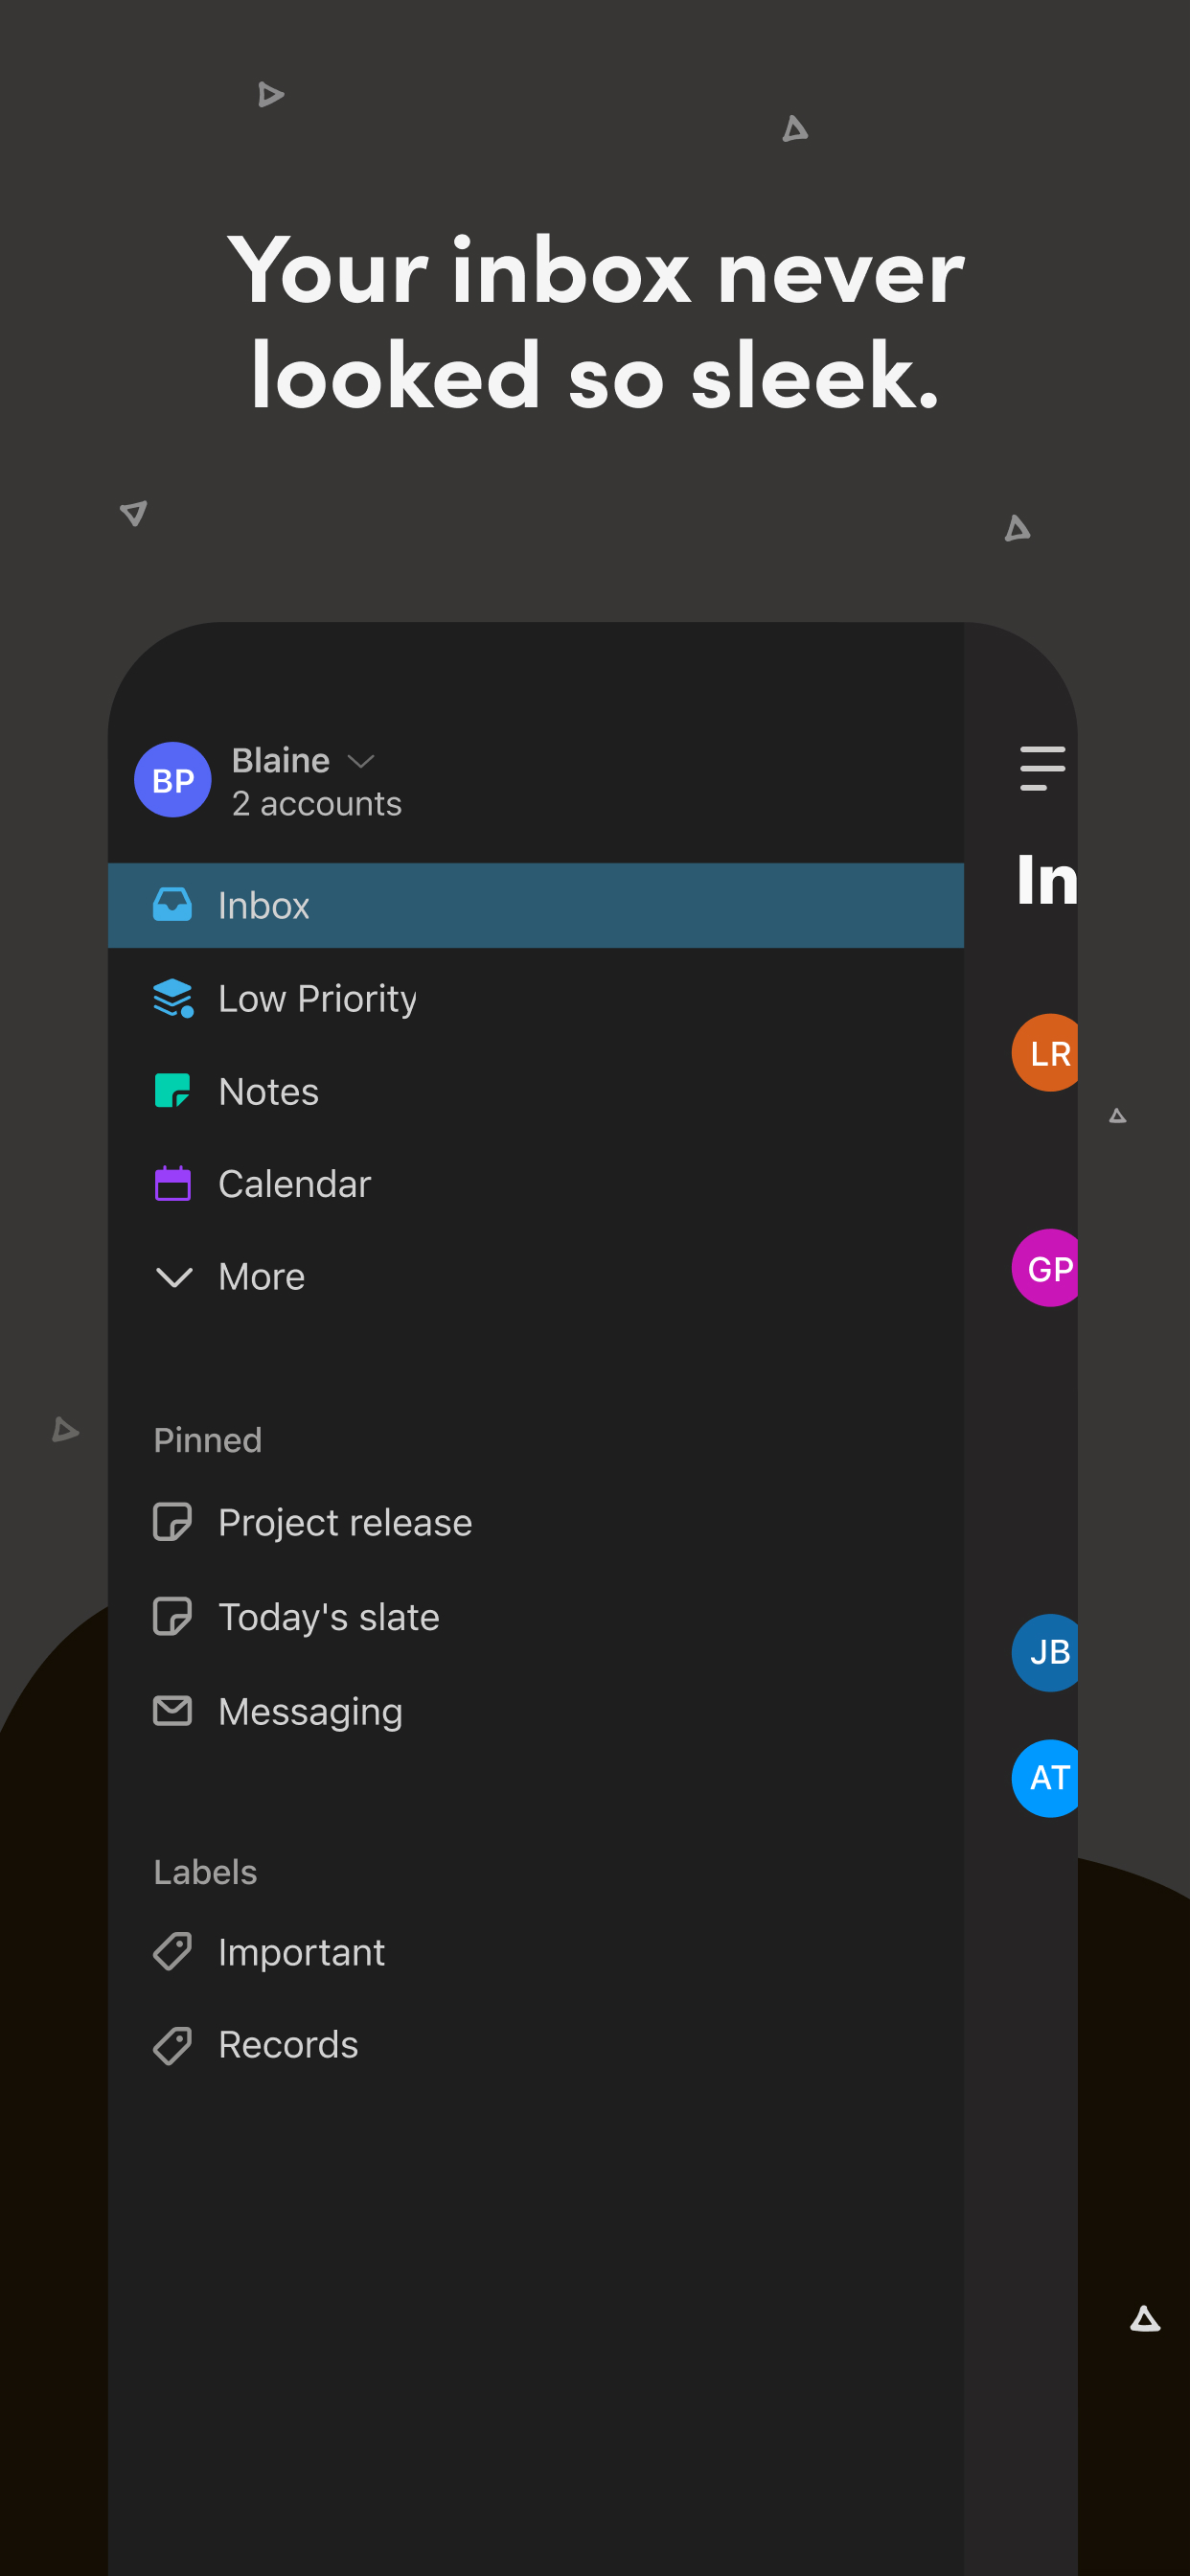This screenshot has width=1190, height=2576.
Task: Click the Messaging envelope icon
Action: [x=172, y=1711]
